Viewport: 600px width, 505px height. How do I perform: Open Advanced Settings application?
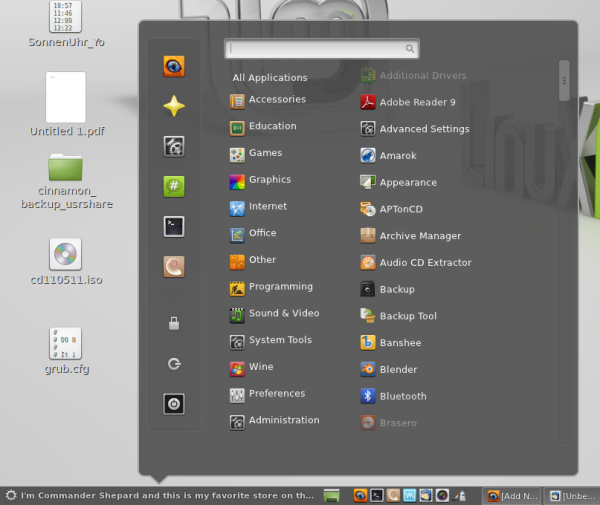pos(415,129)
